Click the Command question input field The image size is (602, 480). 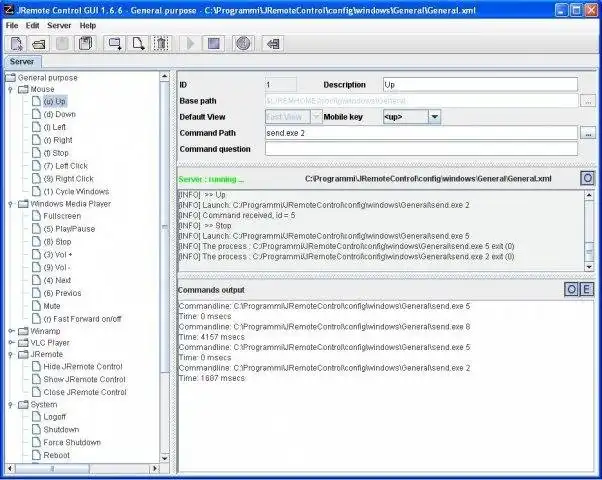pos(421,149)
